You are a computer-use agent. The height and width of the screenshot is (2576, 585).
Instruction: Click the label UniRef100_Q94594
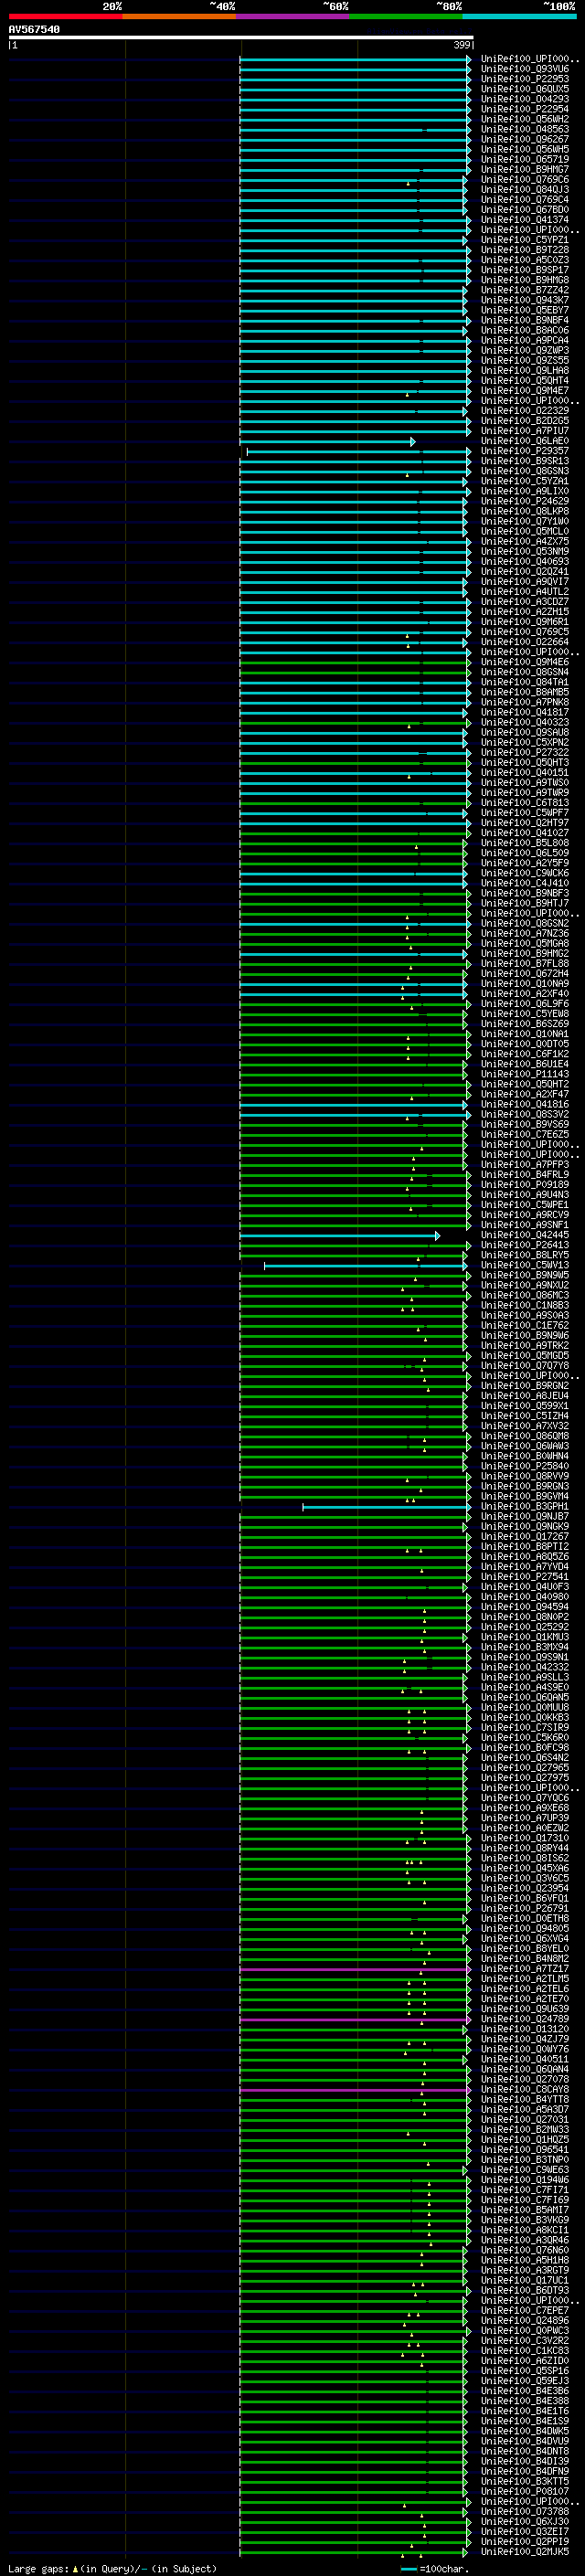point(524,1607)
